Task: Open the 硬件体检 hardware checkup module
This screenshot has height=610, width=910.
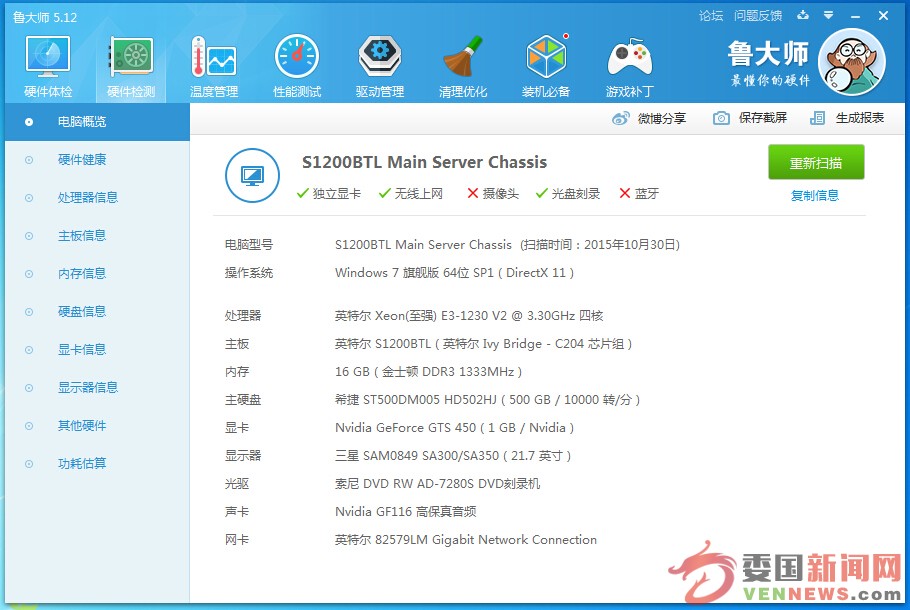Action: click(48, 66)
